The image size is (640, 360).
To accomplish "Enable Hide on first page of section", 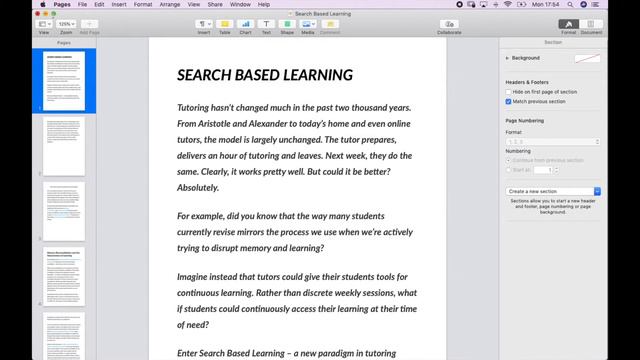I will [508, 92].
